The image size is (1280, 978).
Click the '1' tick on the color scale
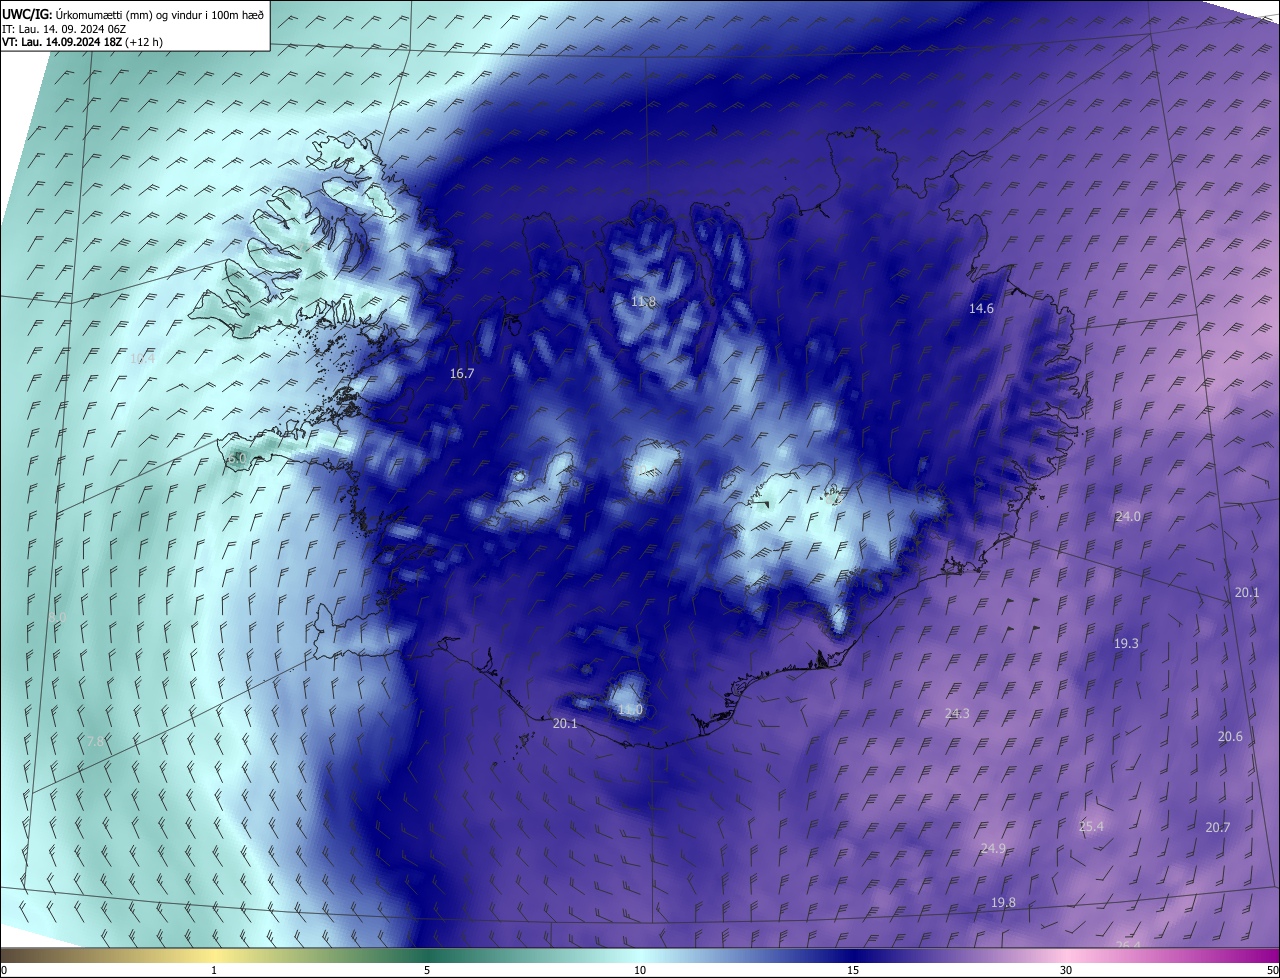point(214,971)
